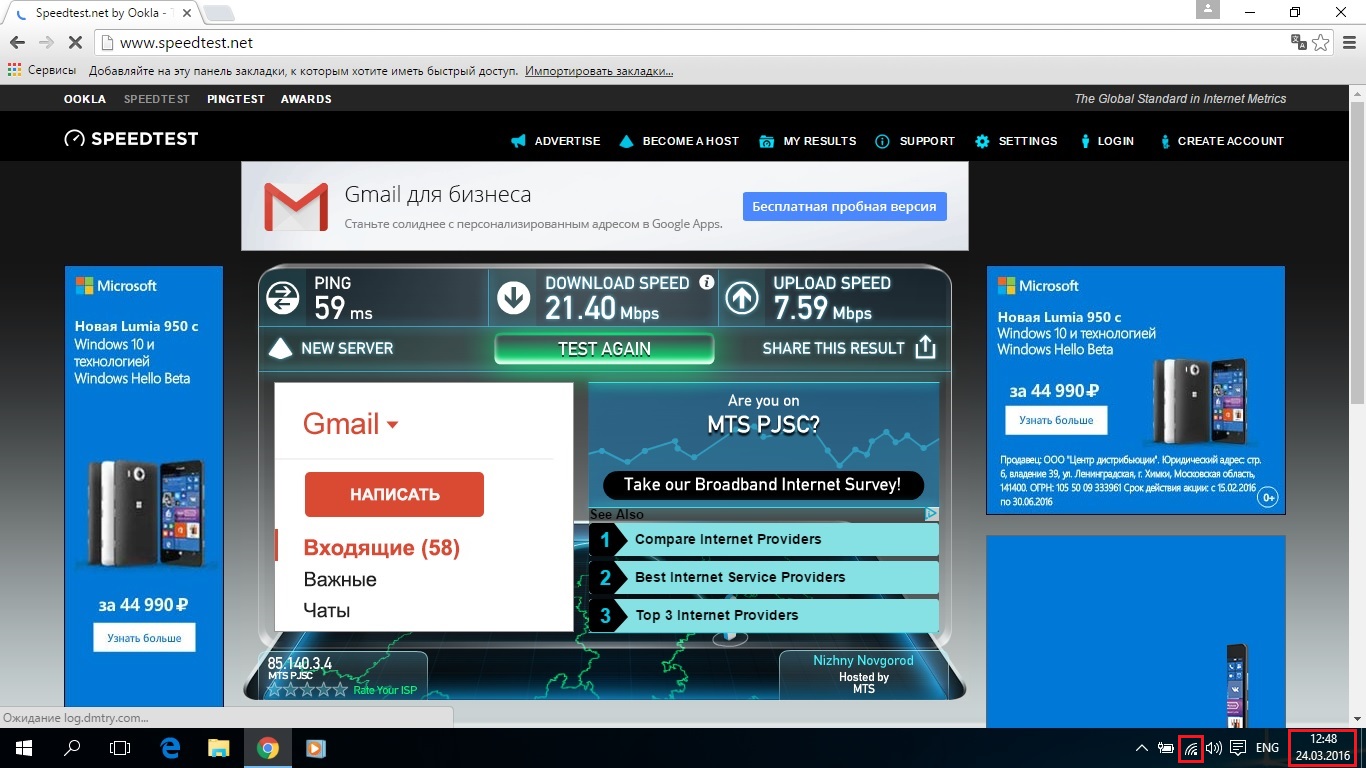Show hidden tray icons chevron

(x=1141, y=747)
